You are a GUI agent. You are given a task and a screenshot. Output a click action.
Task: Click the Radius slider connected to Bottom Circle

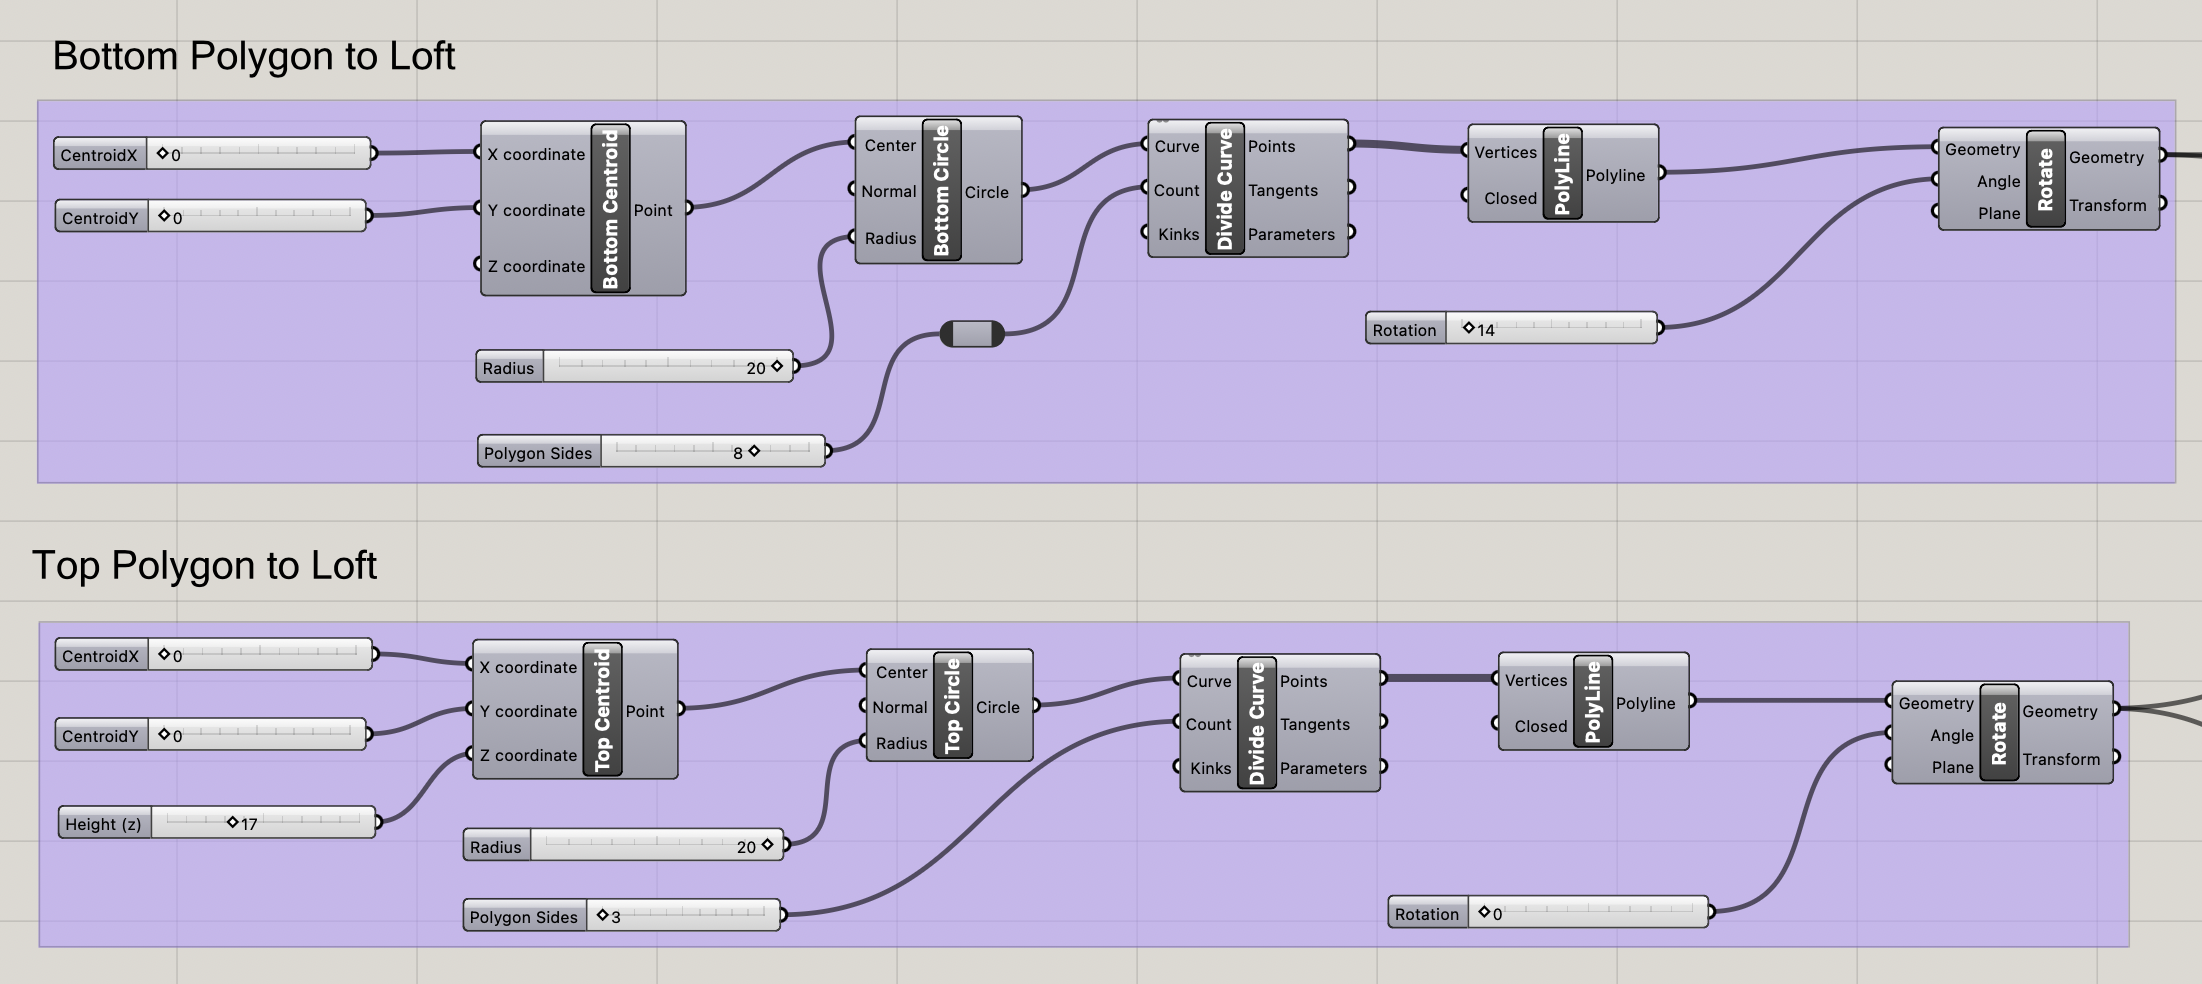[x=635, y=367]
